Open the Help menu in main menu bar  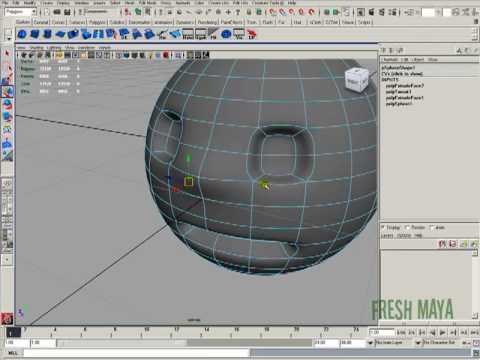coord(292,3)
